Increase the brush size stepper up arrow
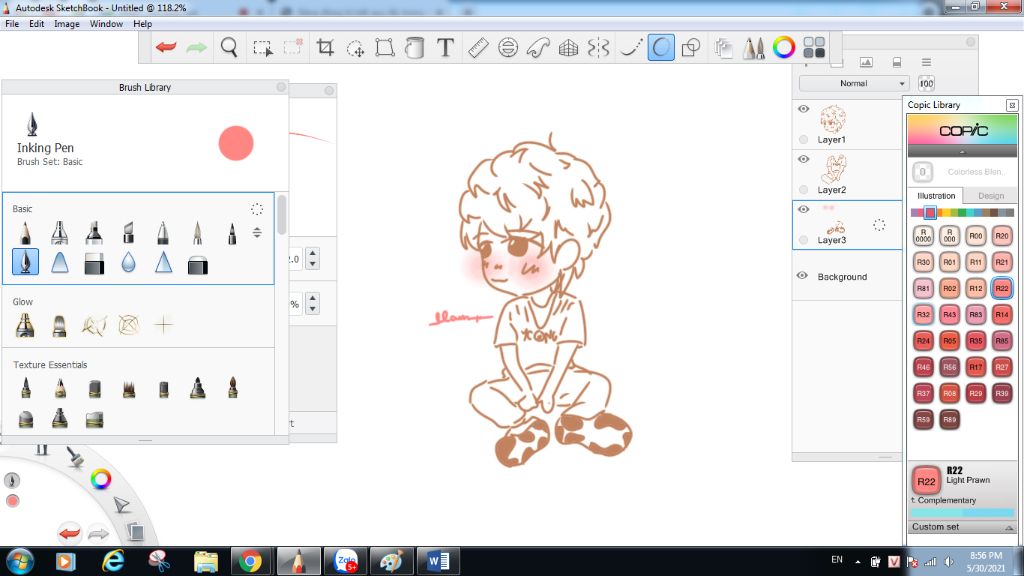The width and height of the screenshot is (1024, 576). [x=312, y=253]
